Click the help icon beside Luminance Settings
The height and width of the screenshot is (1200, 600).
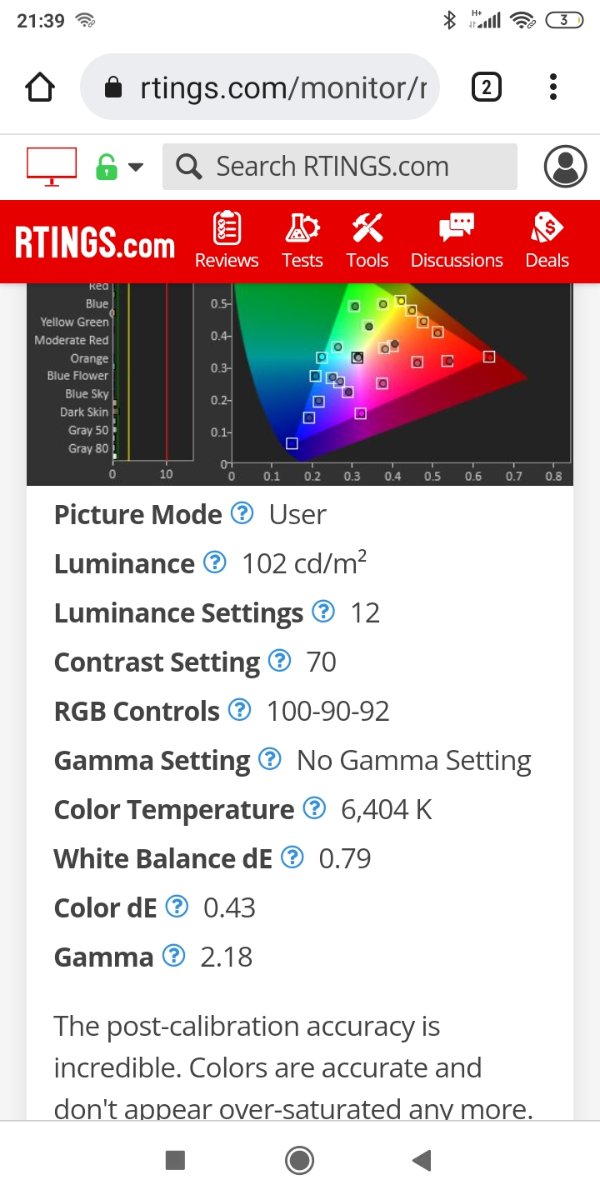323,612
